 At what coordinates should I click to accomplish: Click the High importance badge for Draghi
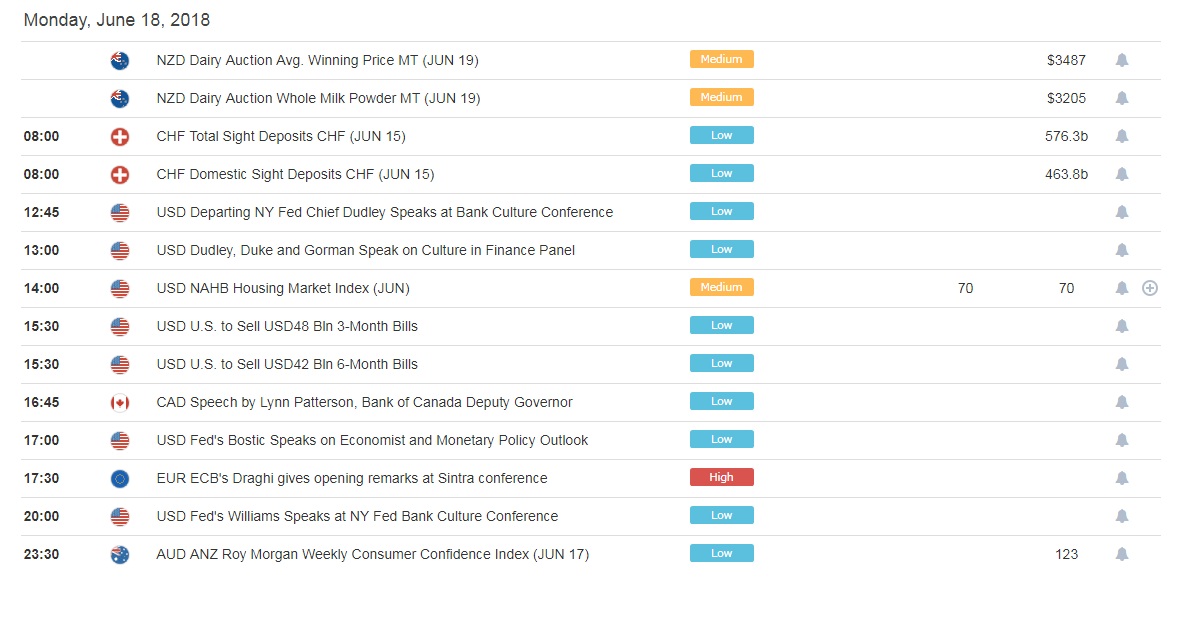click(x=721, y=478)
